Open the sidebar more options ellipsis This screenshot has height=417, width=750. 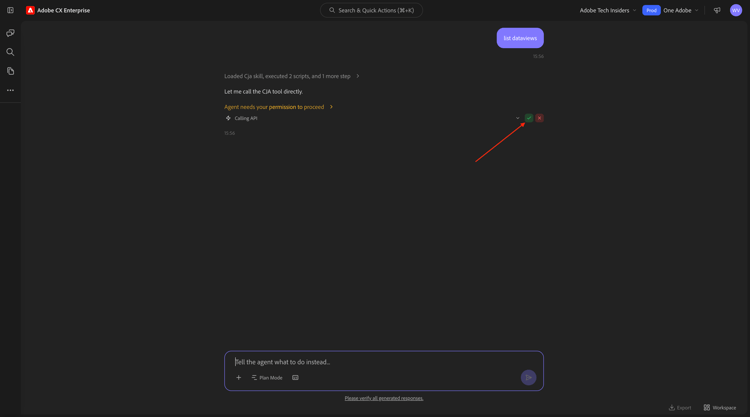coord(10,90)
